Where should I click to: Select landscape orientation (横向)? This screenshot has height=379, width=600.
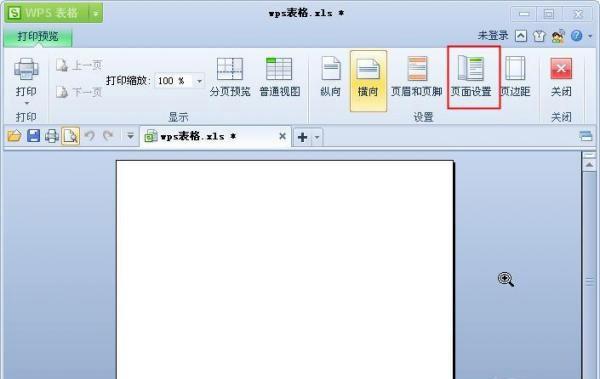(368, 81)
